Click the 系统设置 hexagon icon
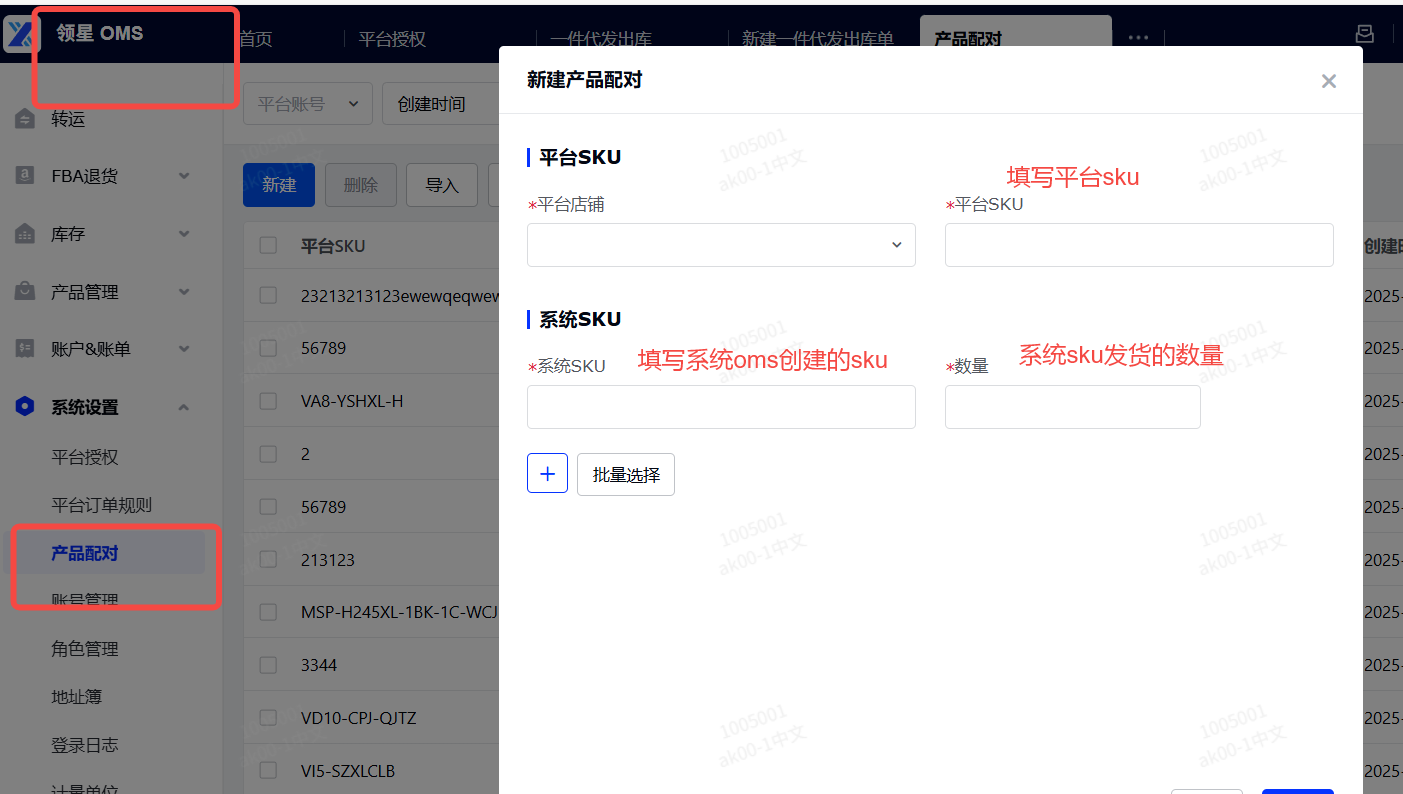This screenshot has height=794, width=1403. pyautogui.click(x=25, y=407)
